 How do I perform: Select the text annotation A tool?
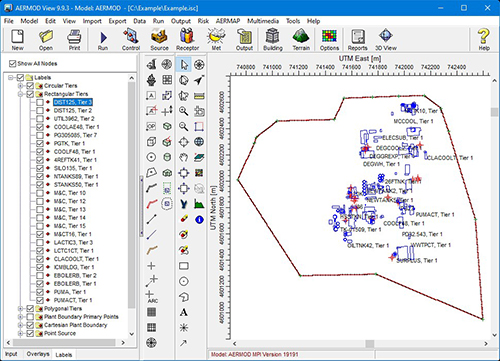[x=184, y=312]
